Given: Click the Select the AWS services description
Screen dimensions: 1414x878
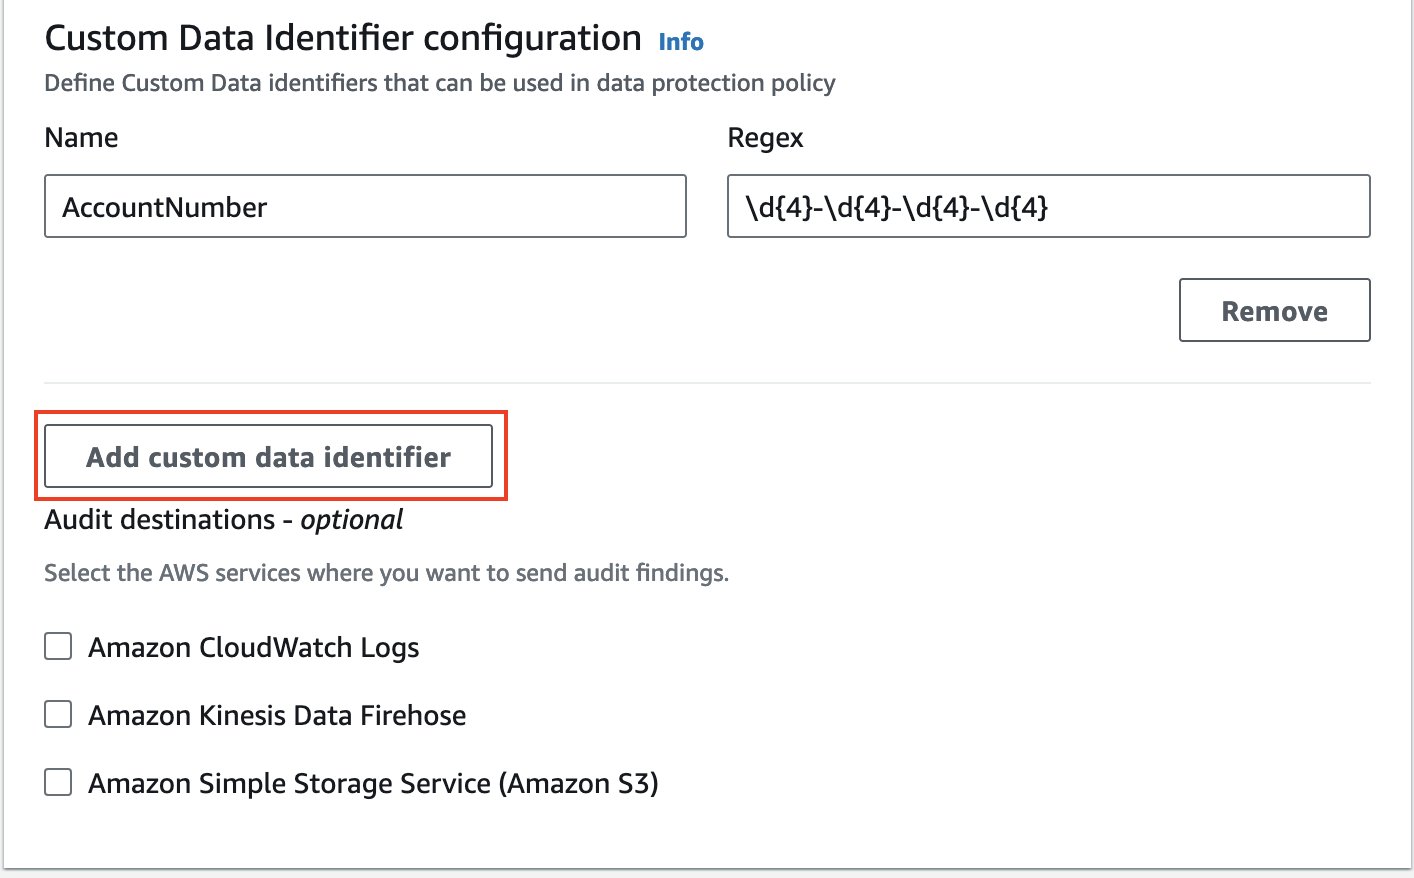Looking at the screenshot, I should [386, 573].
